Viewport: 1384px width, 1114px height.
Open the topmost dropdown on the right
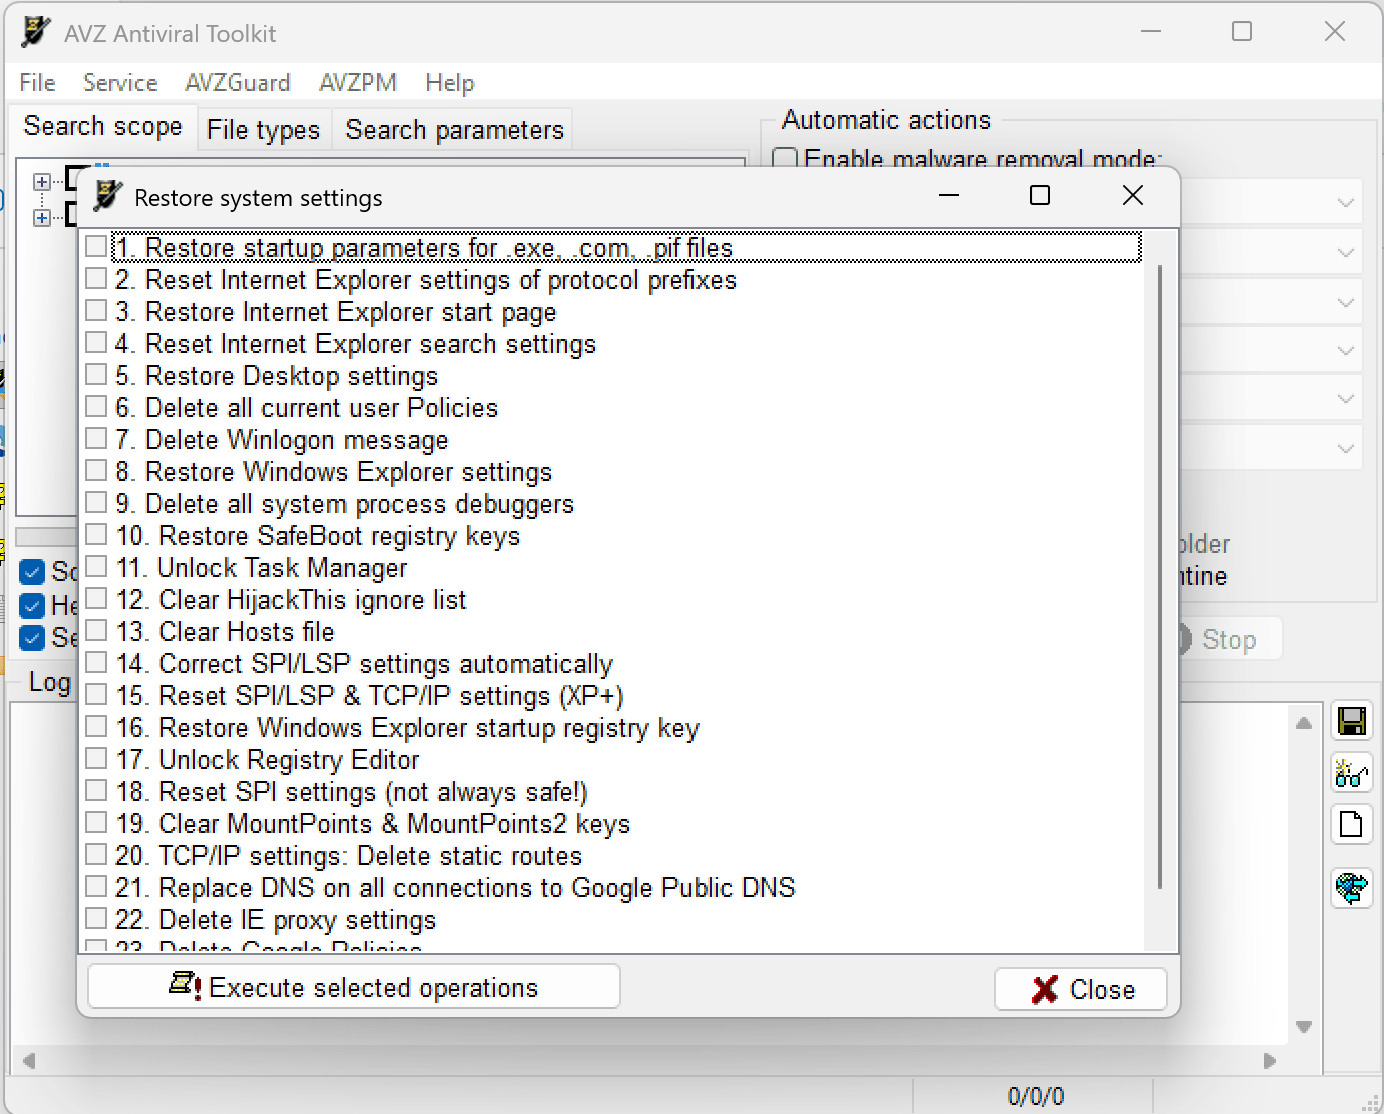click(x=1345, y=201)
